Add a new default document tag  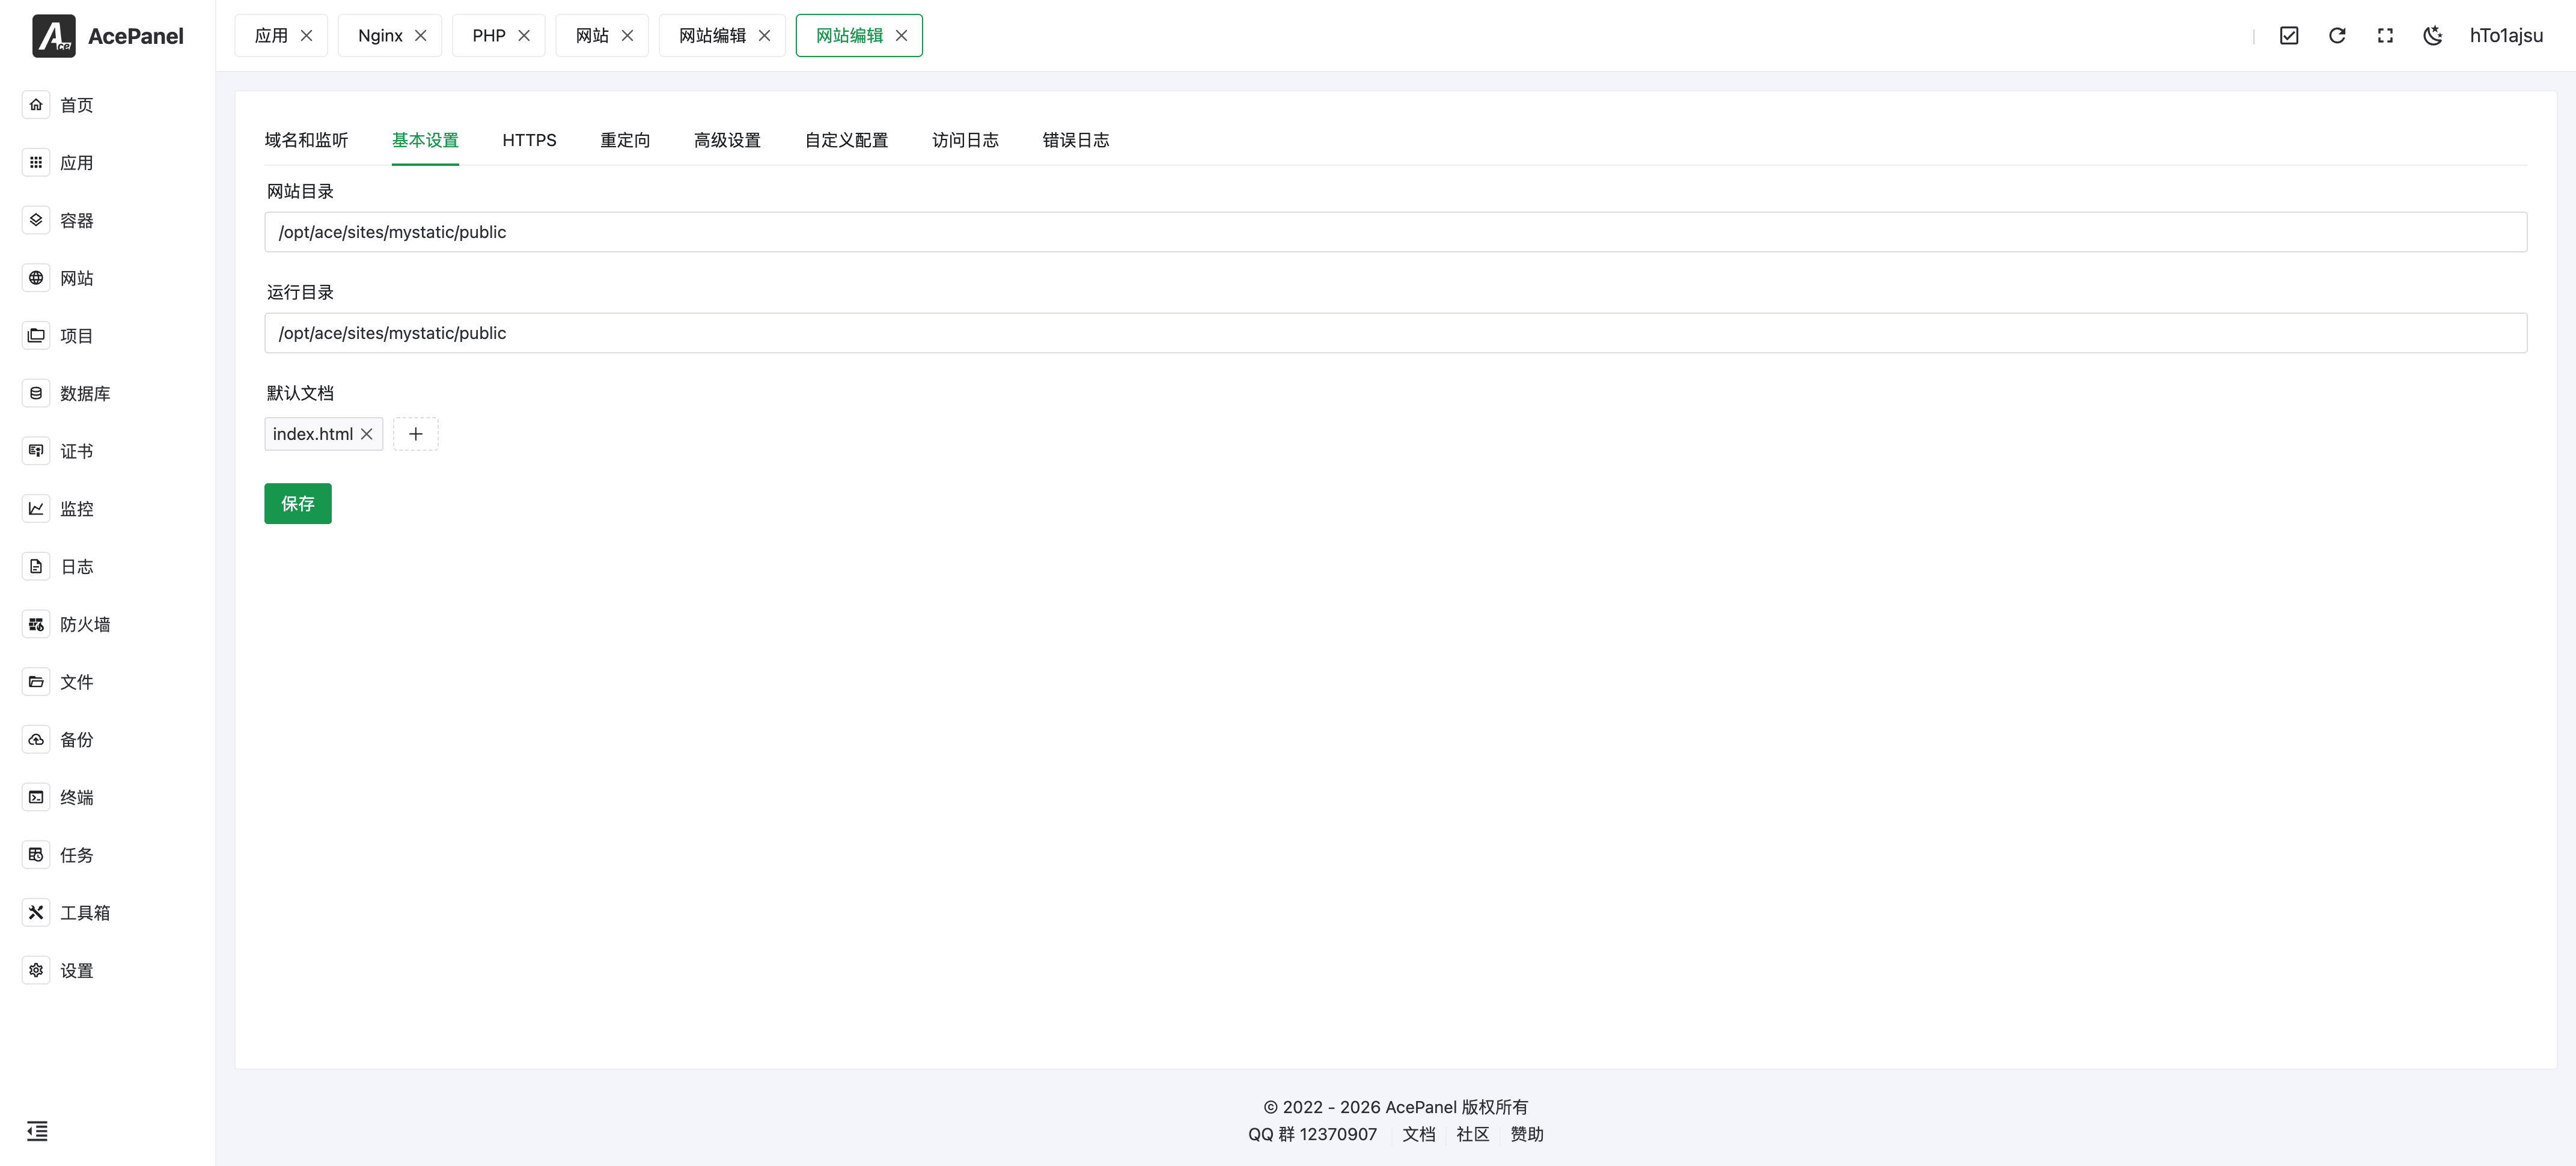(x=416, y=434)
